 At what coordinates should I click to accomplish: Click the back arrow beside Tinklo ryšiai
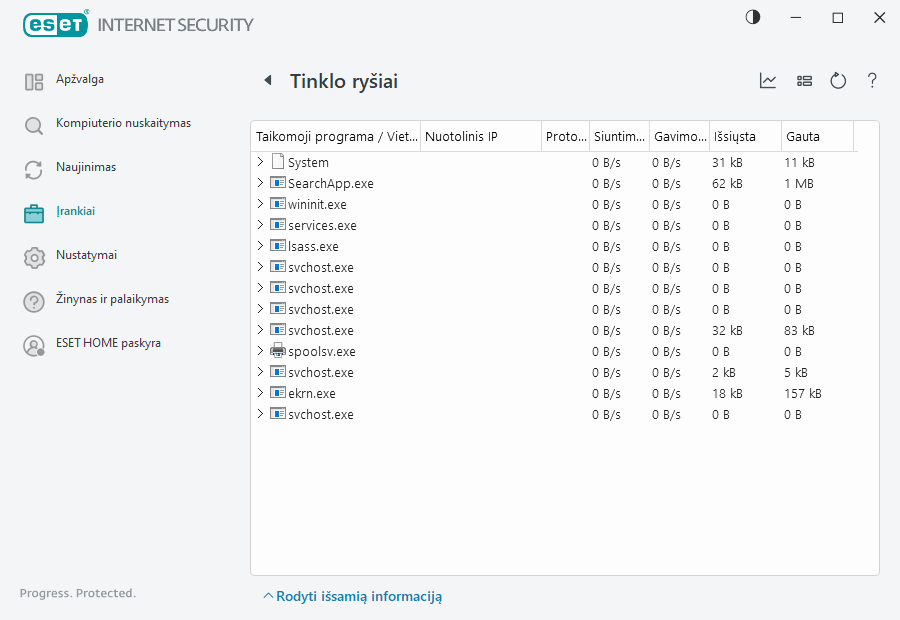coord(267,81)
